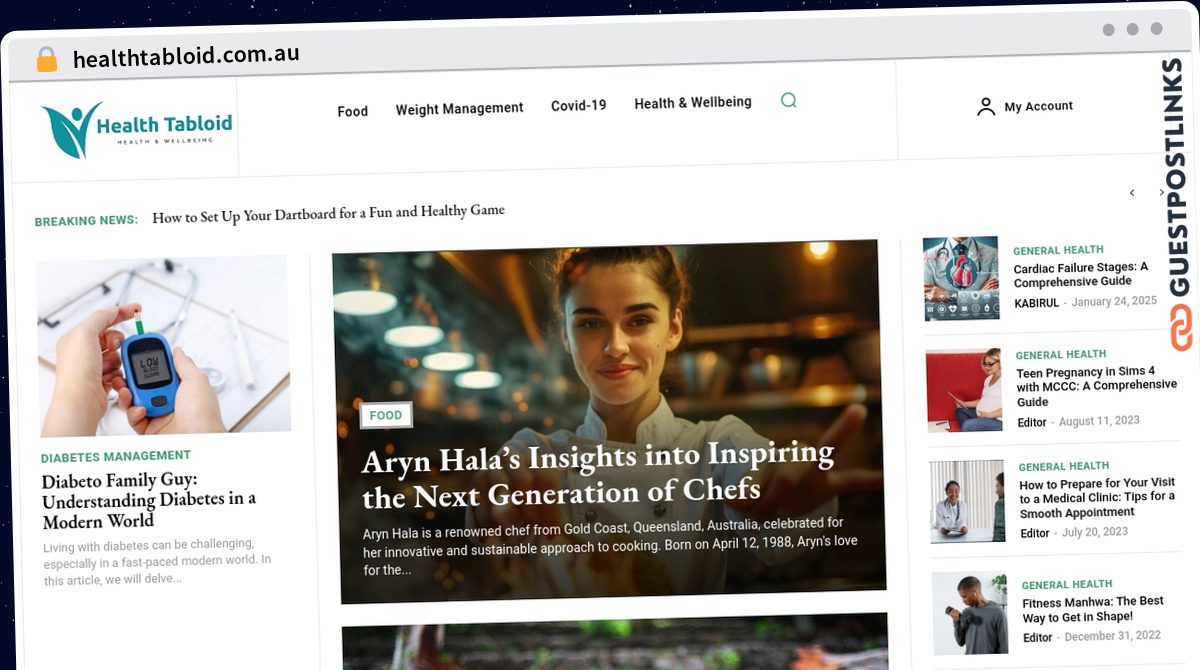Click General Health label above Cardiac Failure
The height and width of the screenshot is (670, 1200).
coord(1058,250)
